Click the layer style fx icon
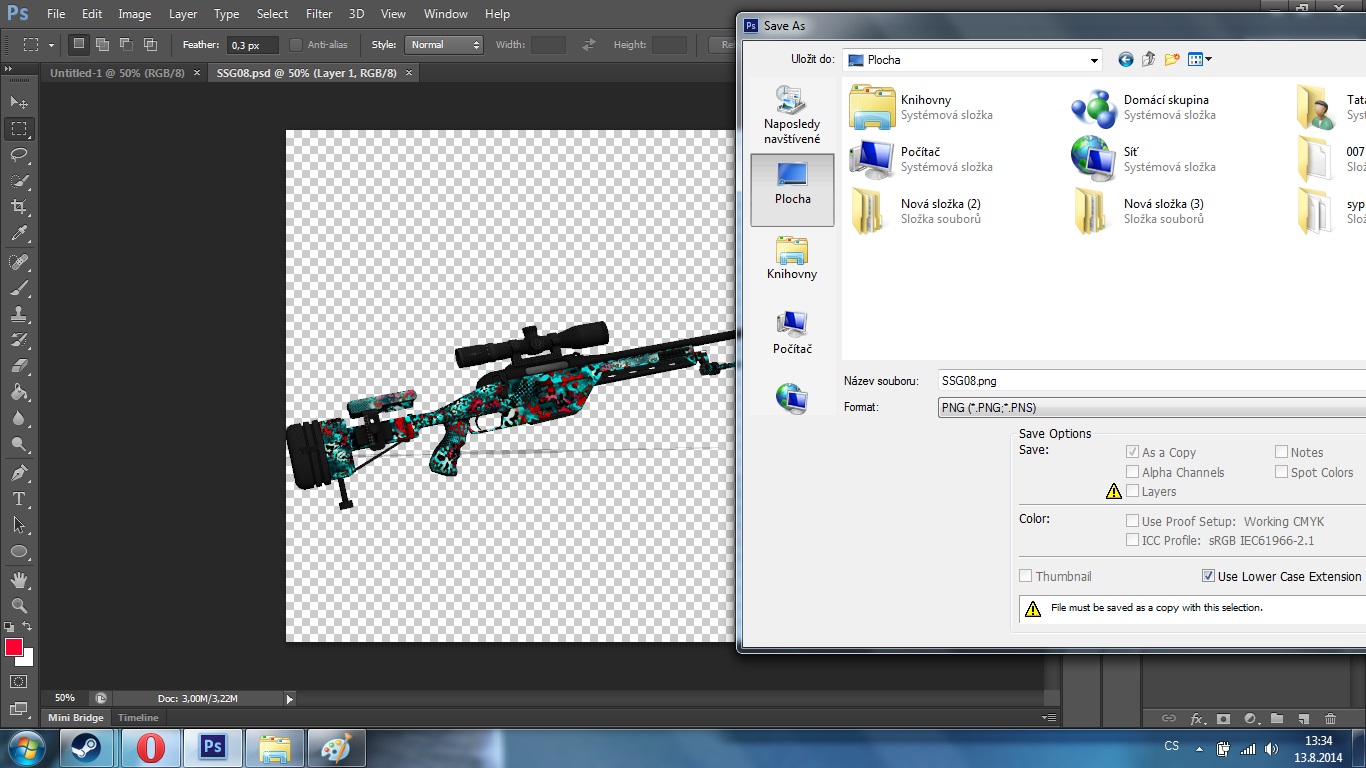 click(1197, 718)
